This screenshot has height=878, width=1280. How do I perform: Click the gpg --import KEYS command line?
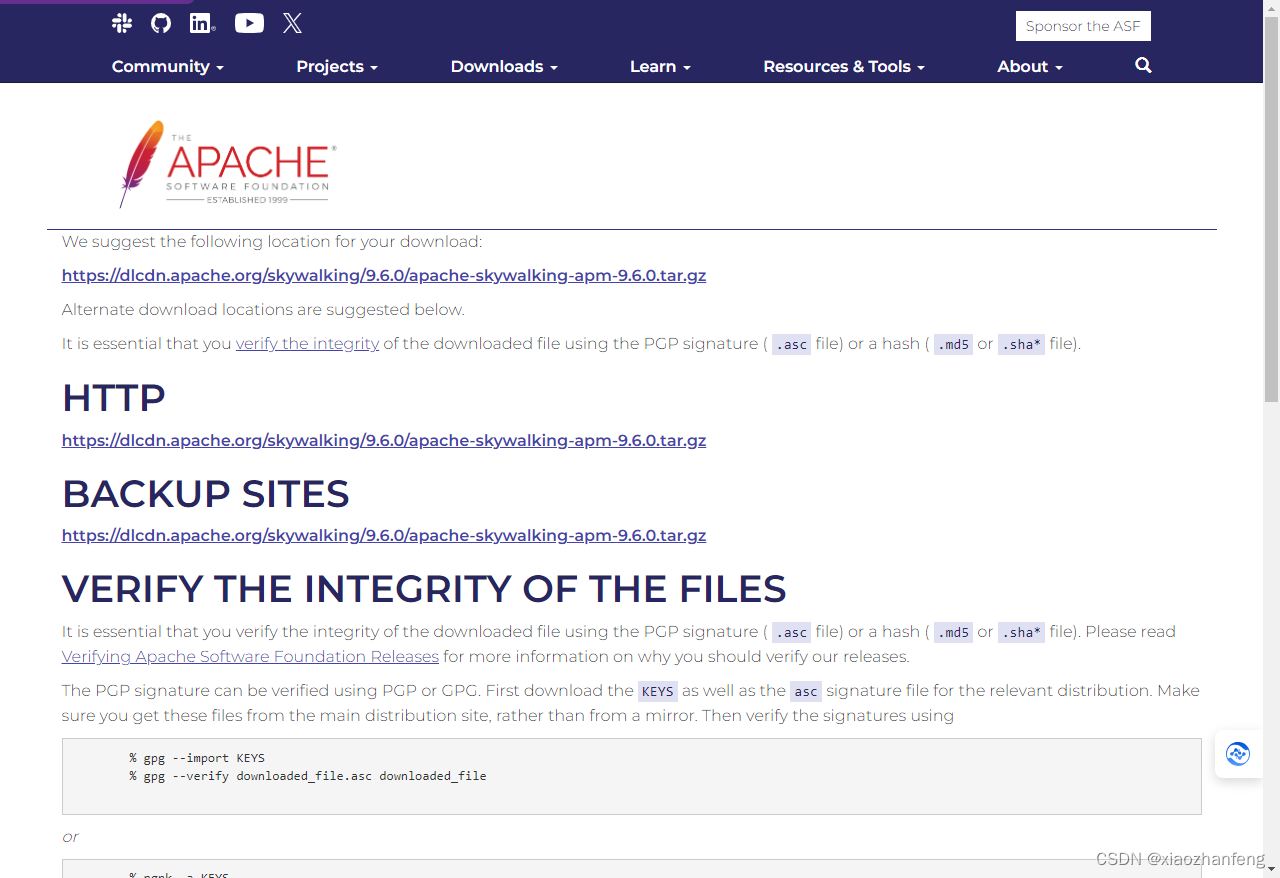click(x=197, y=758)
